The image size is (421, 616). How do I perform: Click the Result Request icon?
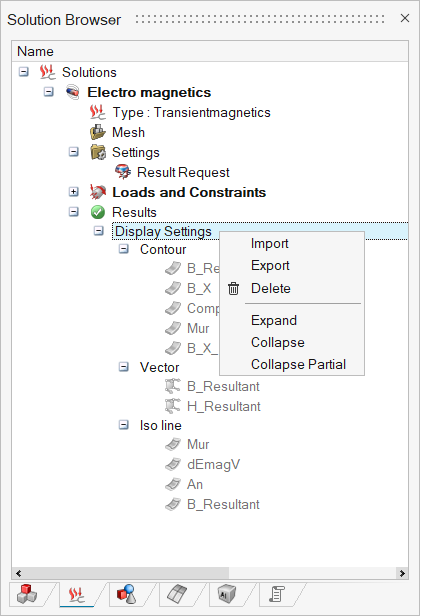(123, 172)
